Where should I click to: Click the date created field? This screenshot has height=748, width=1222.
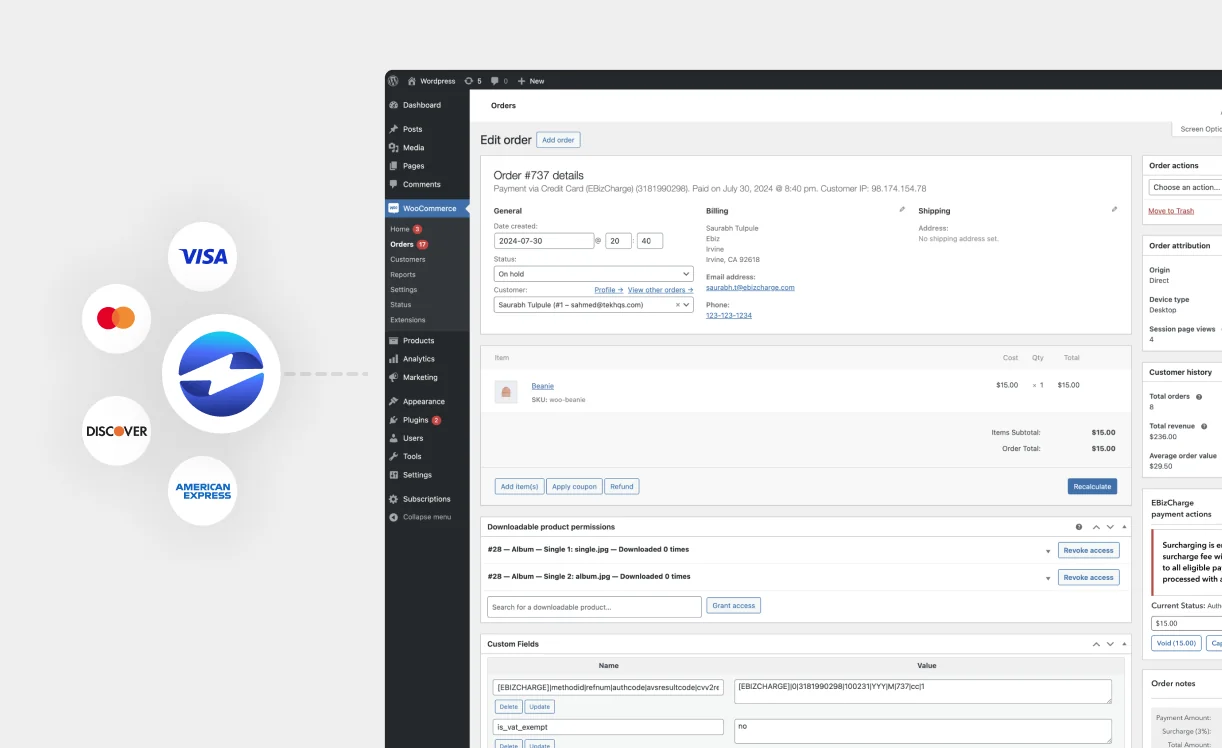click(544, 241)
